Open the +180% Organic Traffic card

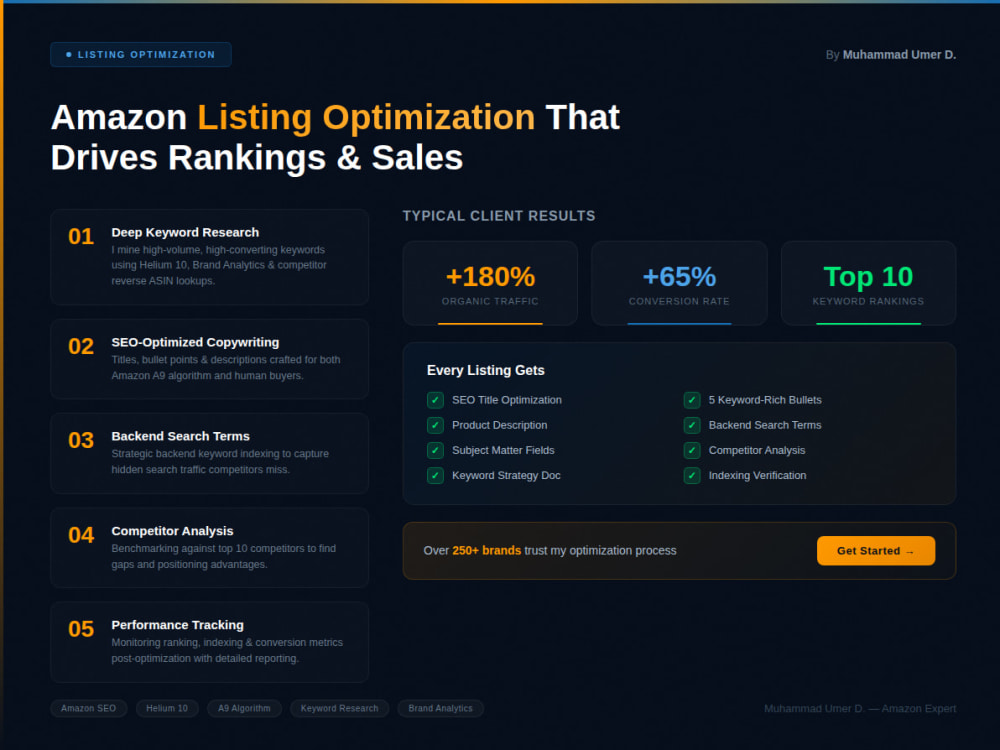[x=490, y=283]
